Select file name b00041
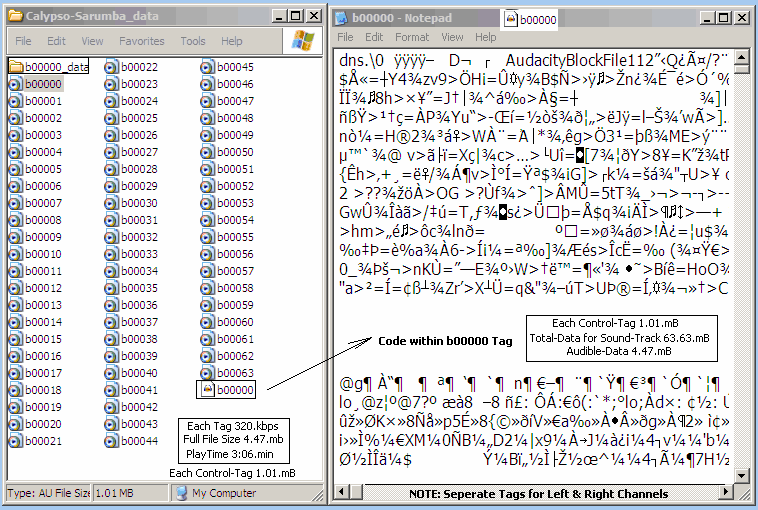Screen dimensions: 758x510 pos(139,390)
